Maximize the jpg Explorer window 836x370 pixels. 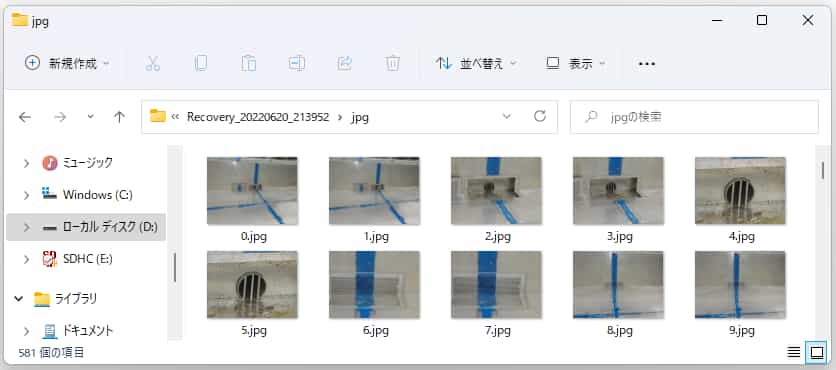762,20
